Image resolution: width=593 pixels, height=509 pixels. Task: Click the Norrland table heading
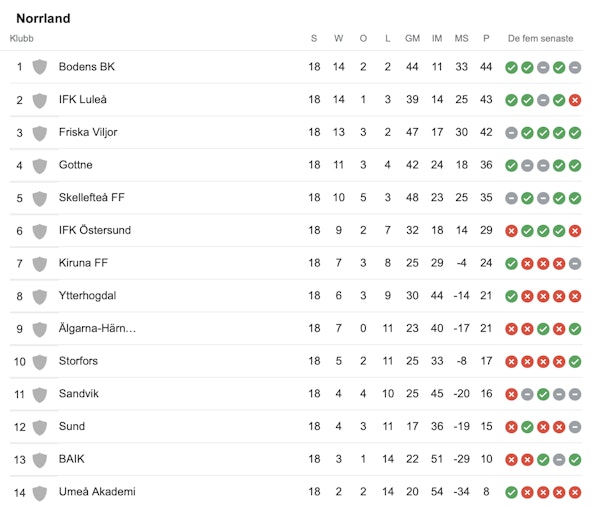pos(43,18)
